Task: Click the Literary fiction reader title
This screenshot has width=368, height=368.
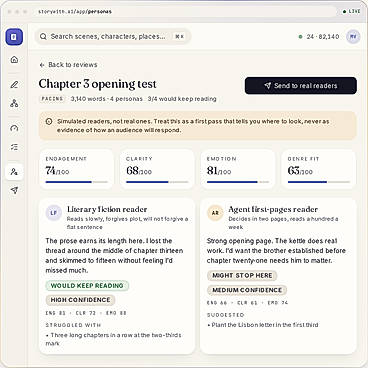Action: pyautogui.click(x=107, y=209)
